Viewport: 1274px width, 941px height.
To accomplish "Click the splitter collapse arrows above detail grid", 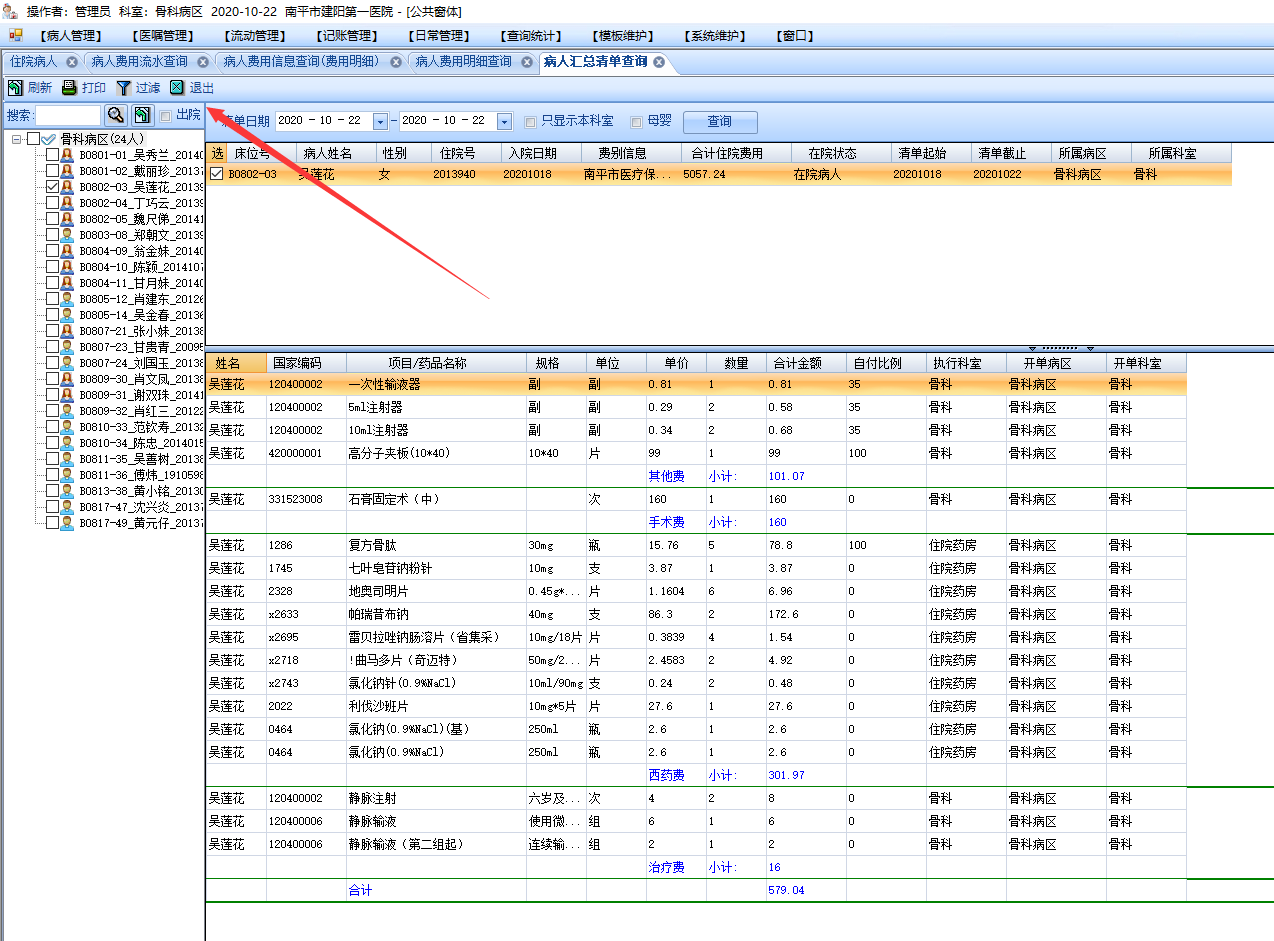I will (1062, 348).
